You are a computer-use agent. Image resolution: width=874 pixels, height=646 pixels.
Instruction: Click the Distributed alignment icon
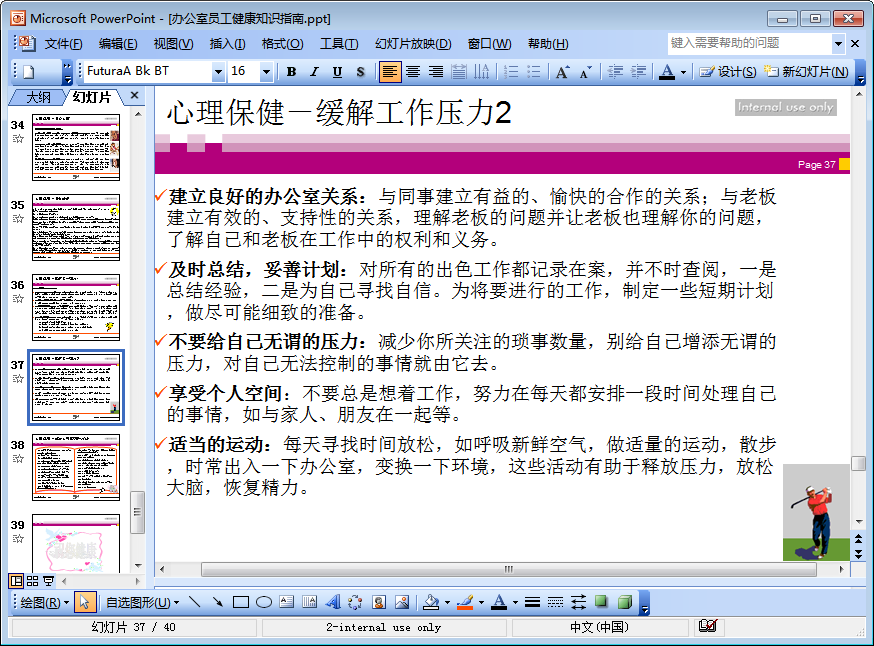459,71
